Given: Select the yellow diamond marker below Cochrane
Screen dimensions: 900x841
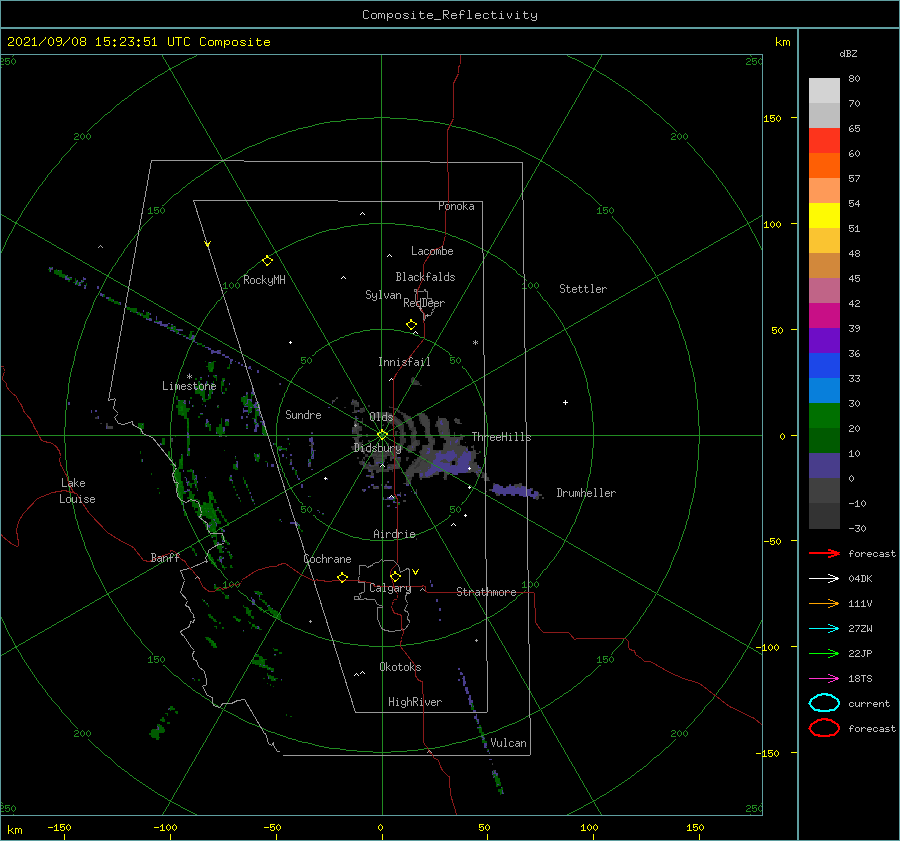Looking at the screenshot, I should (x=343, y=578).
